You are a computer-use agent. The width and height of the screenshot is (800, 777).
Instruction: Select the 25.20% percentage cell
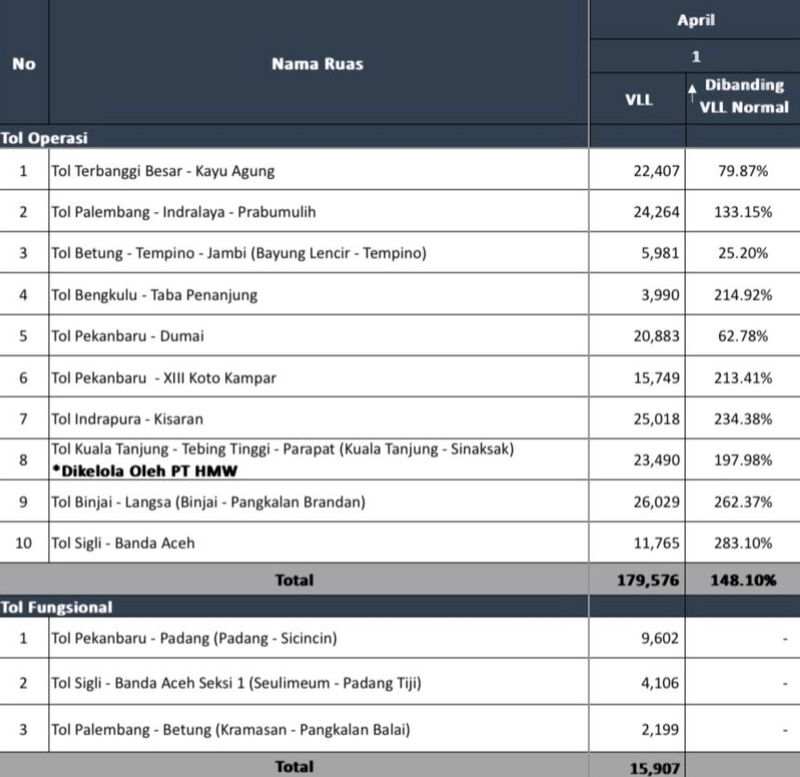click(742, 253)
